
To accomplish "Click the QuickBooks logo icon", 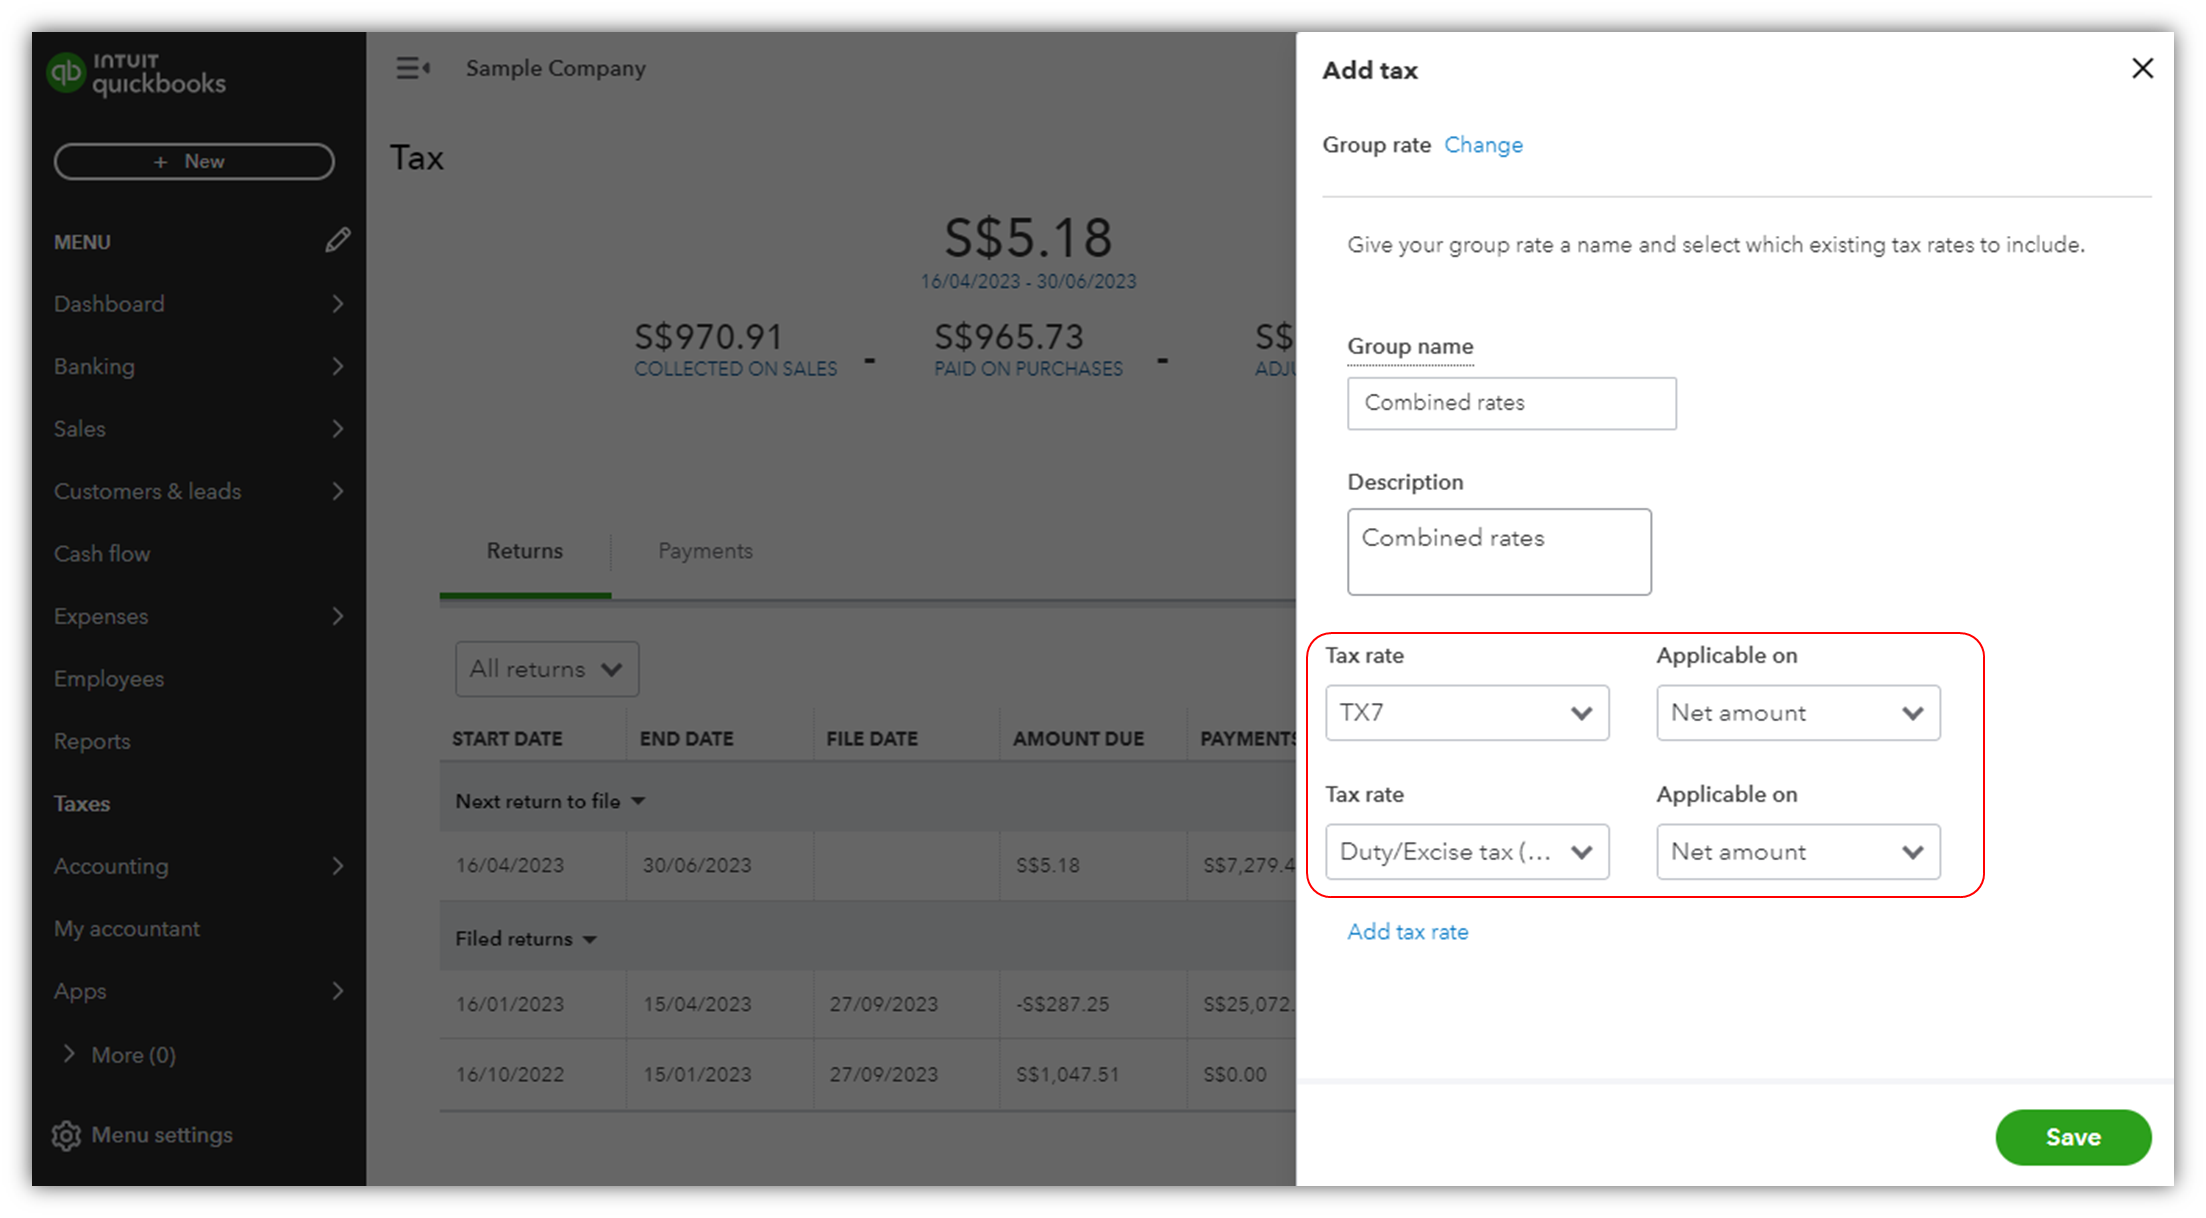I will 66,73.
